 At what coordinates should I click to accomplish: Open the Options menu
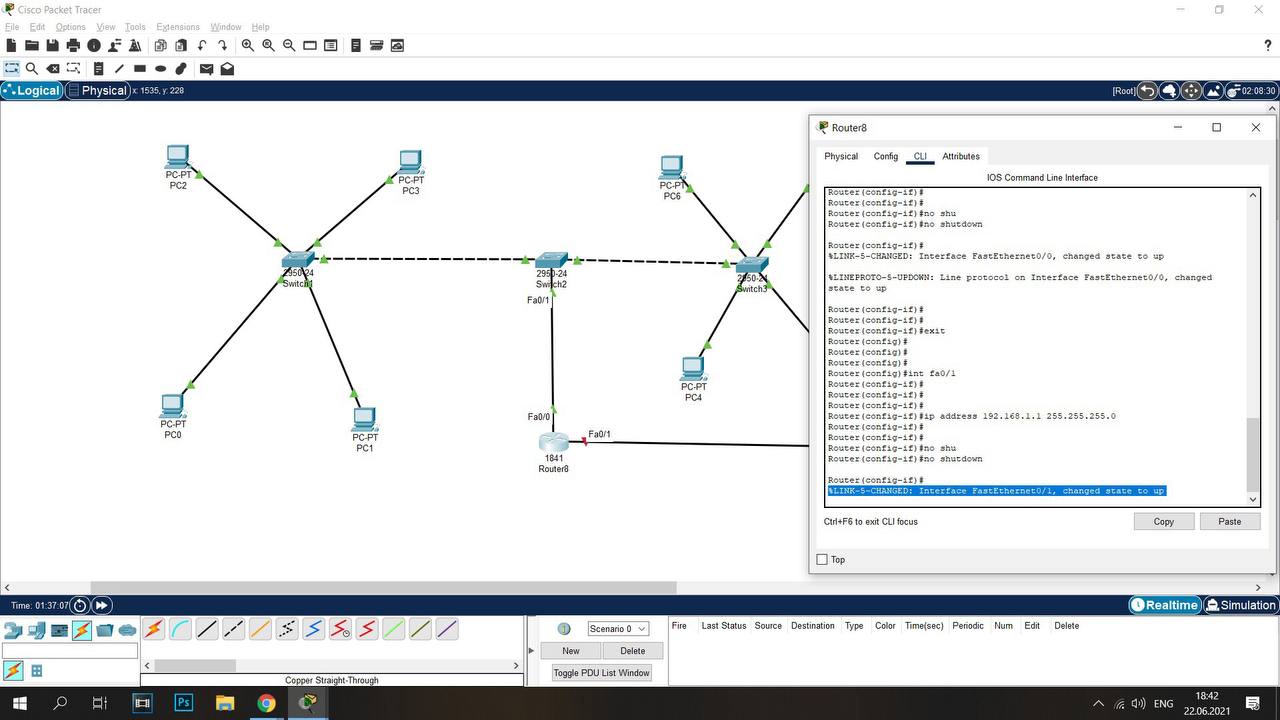tap(70, 27)
